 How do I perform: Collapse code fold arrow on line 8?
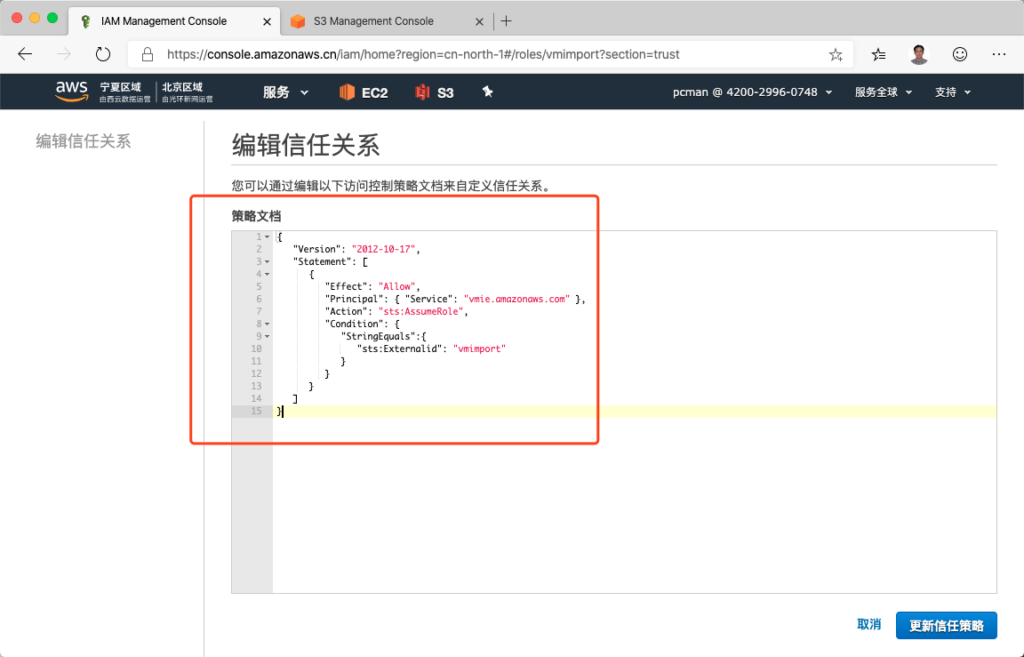(x=267, y=324)
